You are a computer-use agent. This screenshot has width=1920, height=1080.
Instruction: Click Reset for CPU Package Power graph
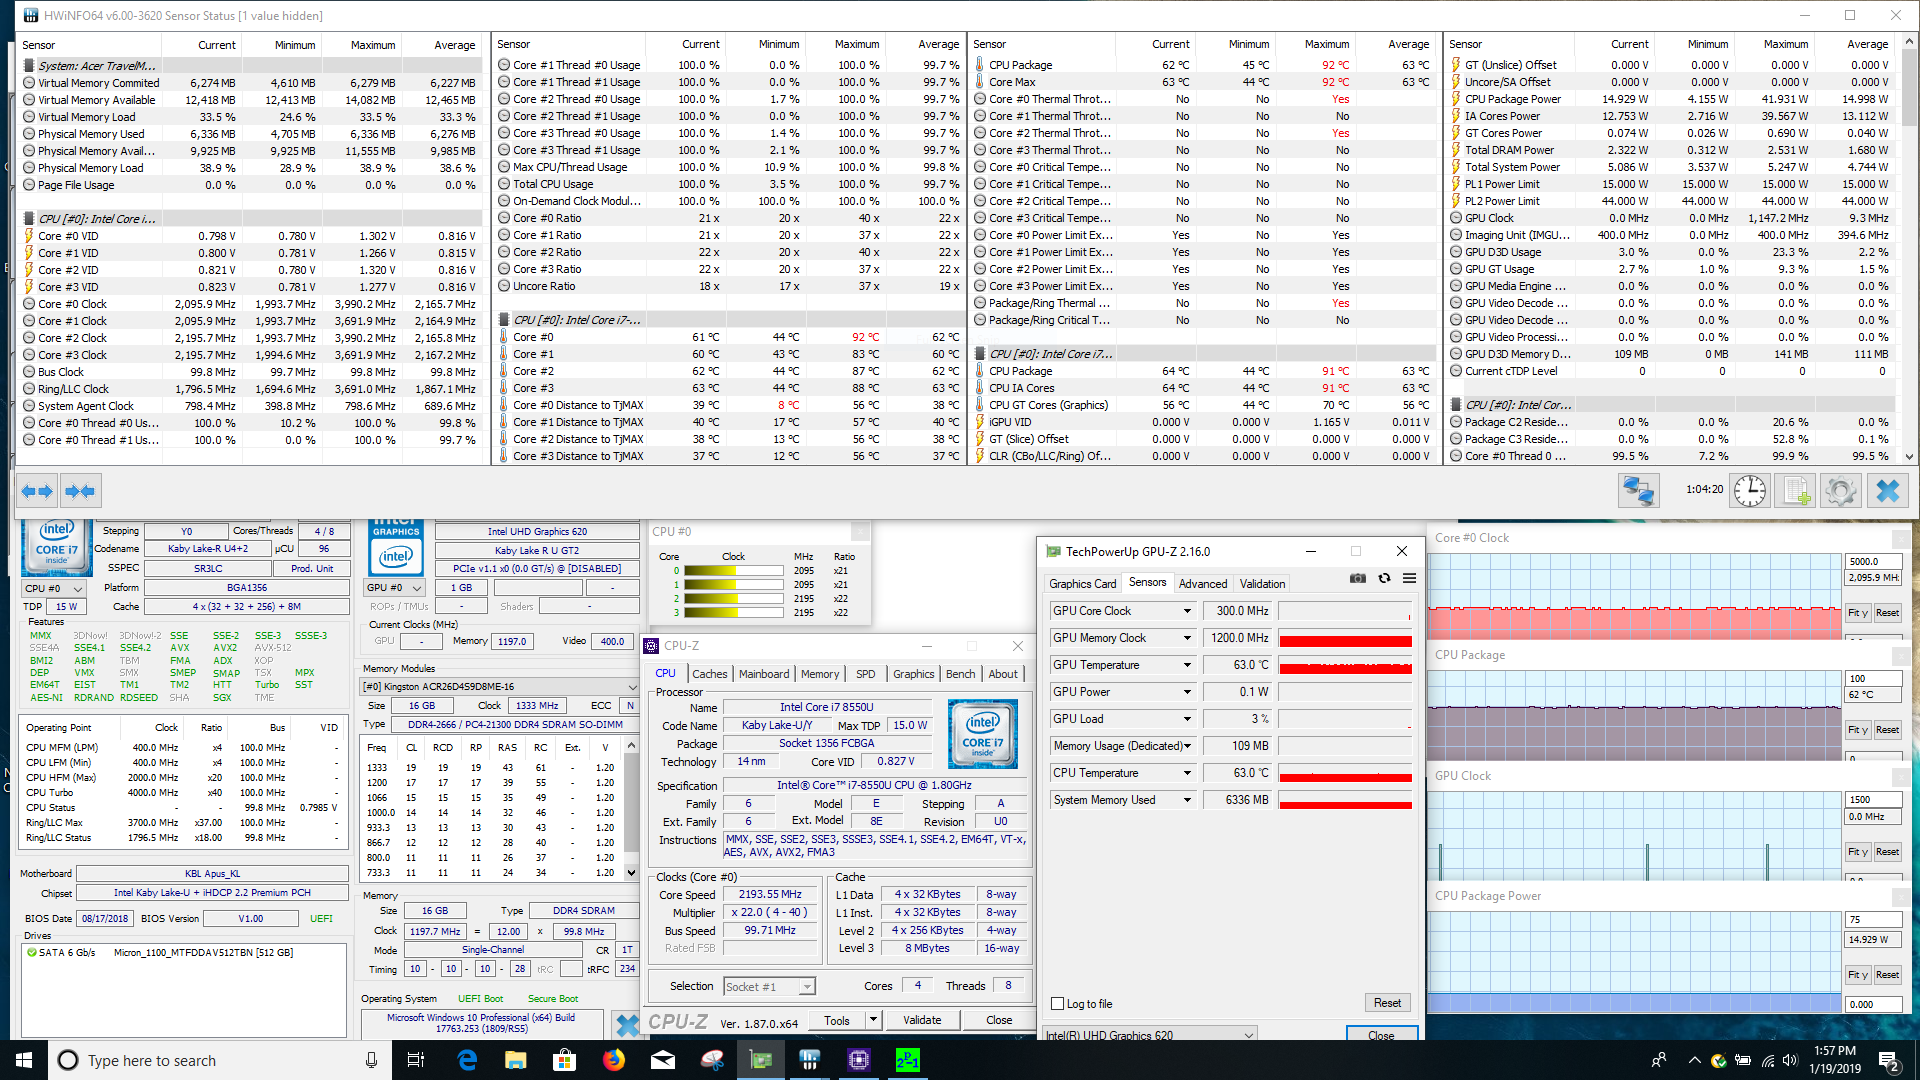(1887, 974)
